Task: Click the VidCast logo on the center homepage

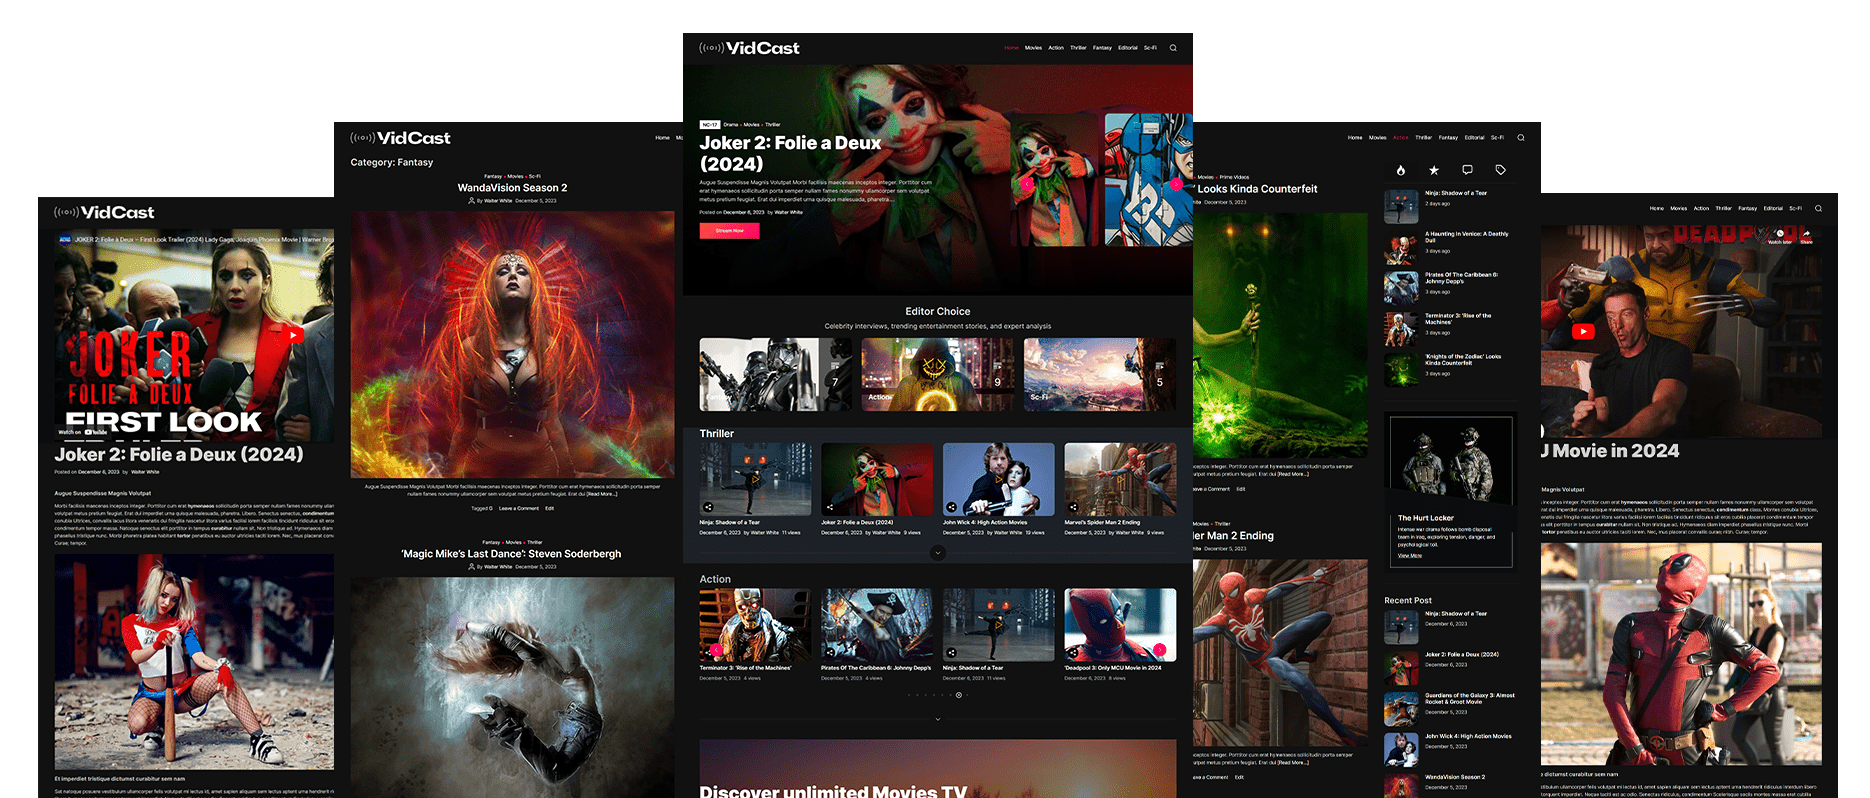Action: [x=749, y=48]
